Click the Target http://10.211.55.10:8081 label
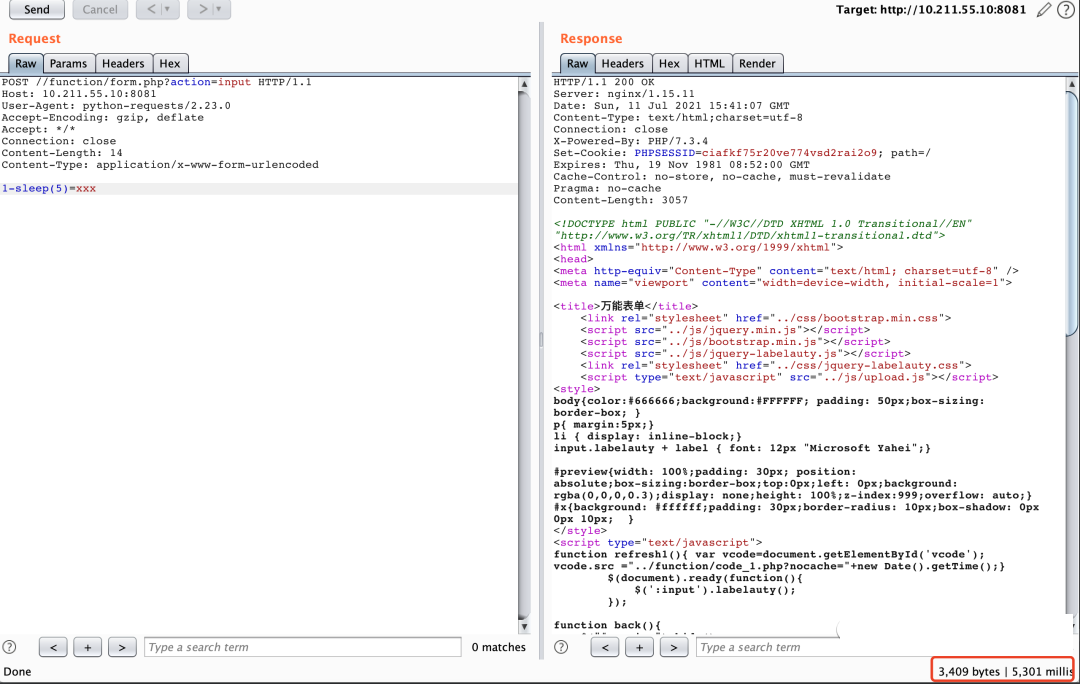The height and width of the screenshot is (684, 1080). (x=931, y=10)
